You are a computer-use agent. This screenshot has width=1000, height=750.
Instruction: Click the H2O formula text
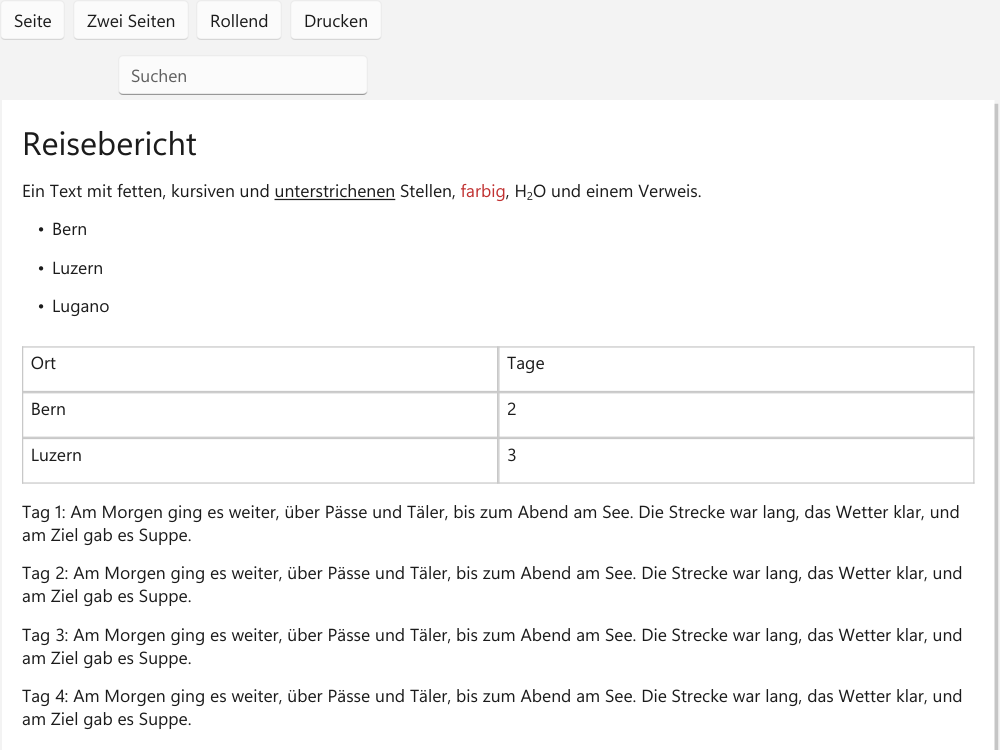pos(530,191)
